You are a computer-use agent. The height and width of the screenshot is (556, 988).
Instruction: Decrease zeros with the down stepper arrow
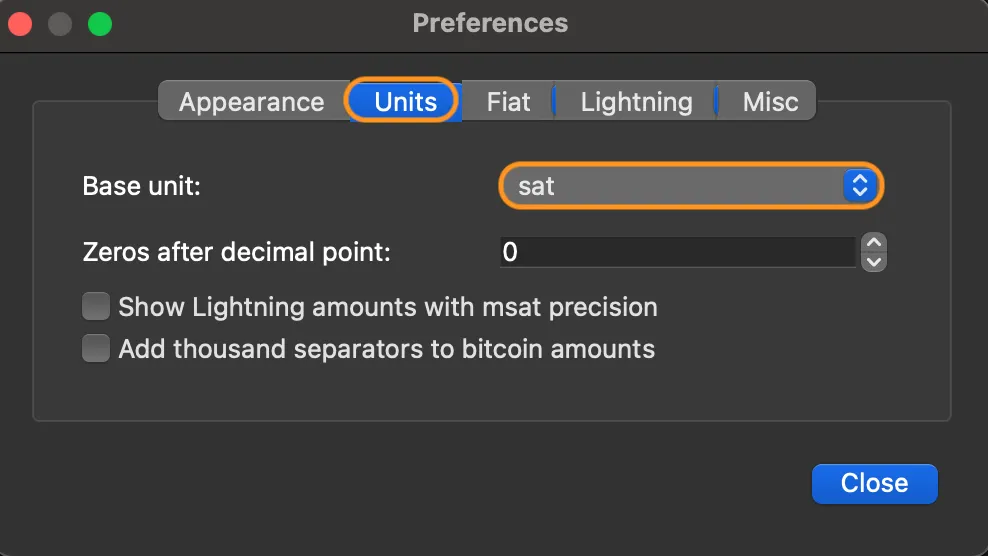(874, 262)
